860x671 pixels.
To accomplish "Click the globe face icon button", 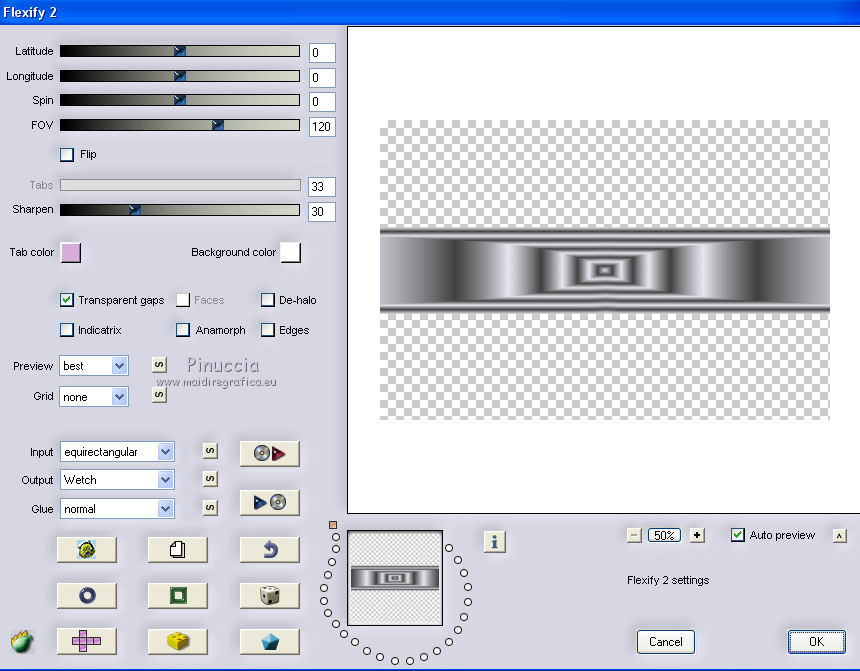I will point(87,549).
